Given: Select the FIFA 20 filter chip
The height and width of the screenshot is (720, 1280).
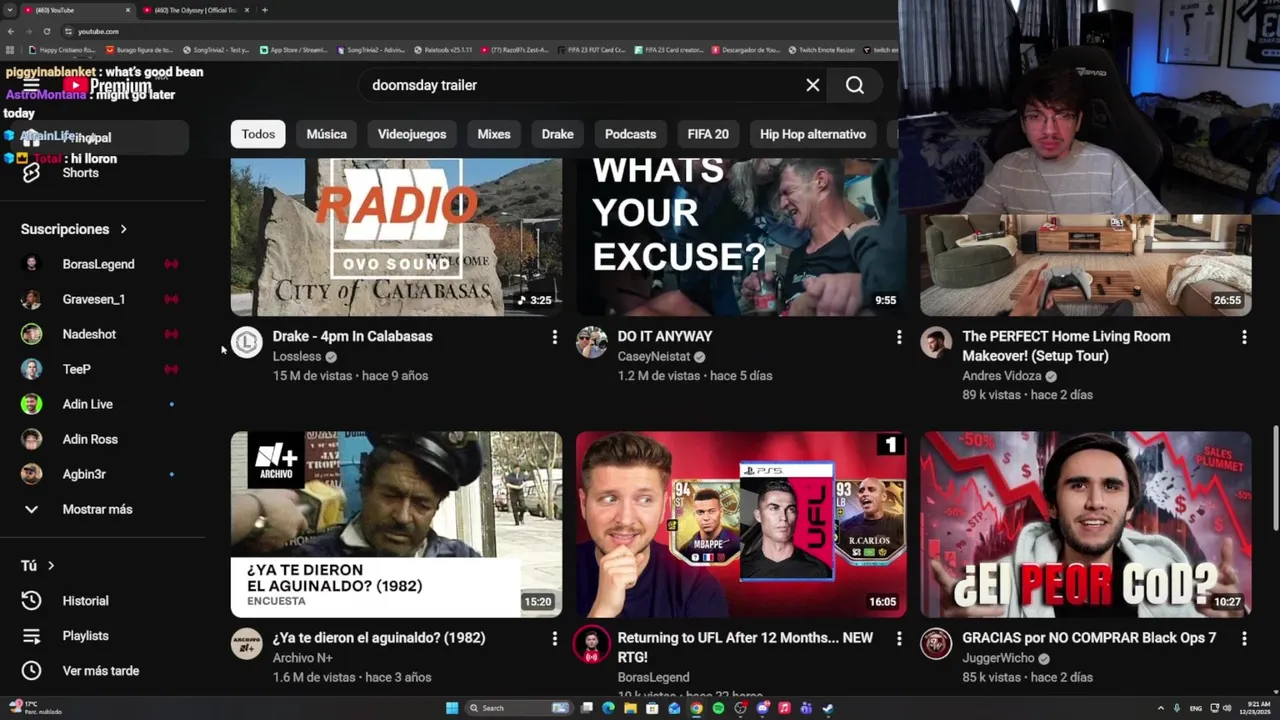Looking at the screenshot, I should pyautogui.click(x=708, y=134).
